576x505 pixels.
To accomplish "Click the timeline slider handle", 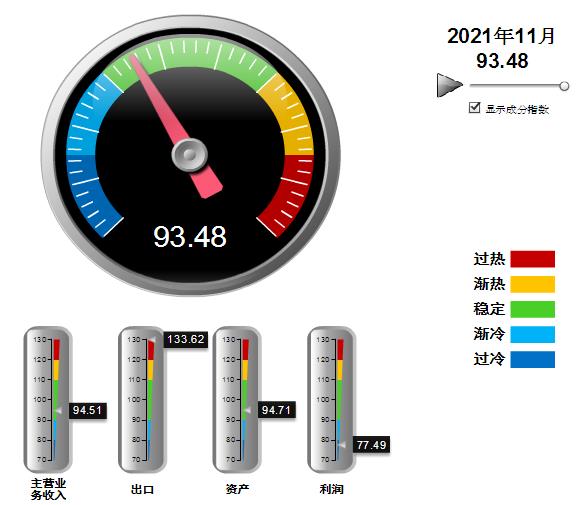I will pyautogui.click(x=564, y=86).
